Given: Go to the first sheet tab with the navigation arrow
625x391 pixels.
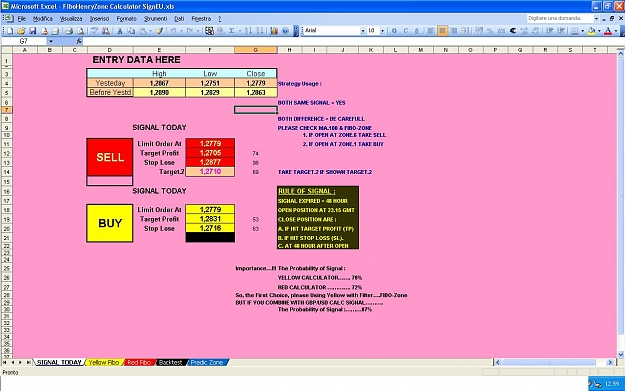Looking at the screenshot, I should pyautogui.click(x=5, y=362).
